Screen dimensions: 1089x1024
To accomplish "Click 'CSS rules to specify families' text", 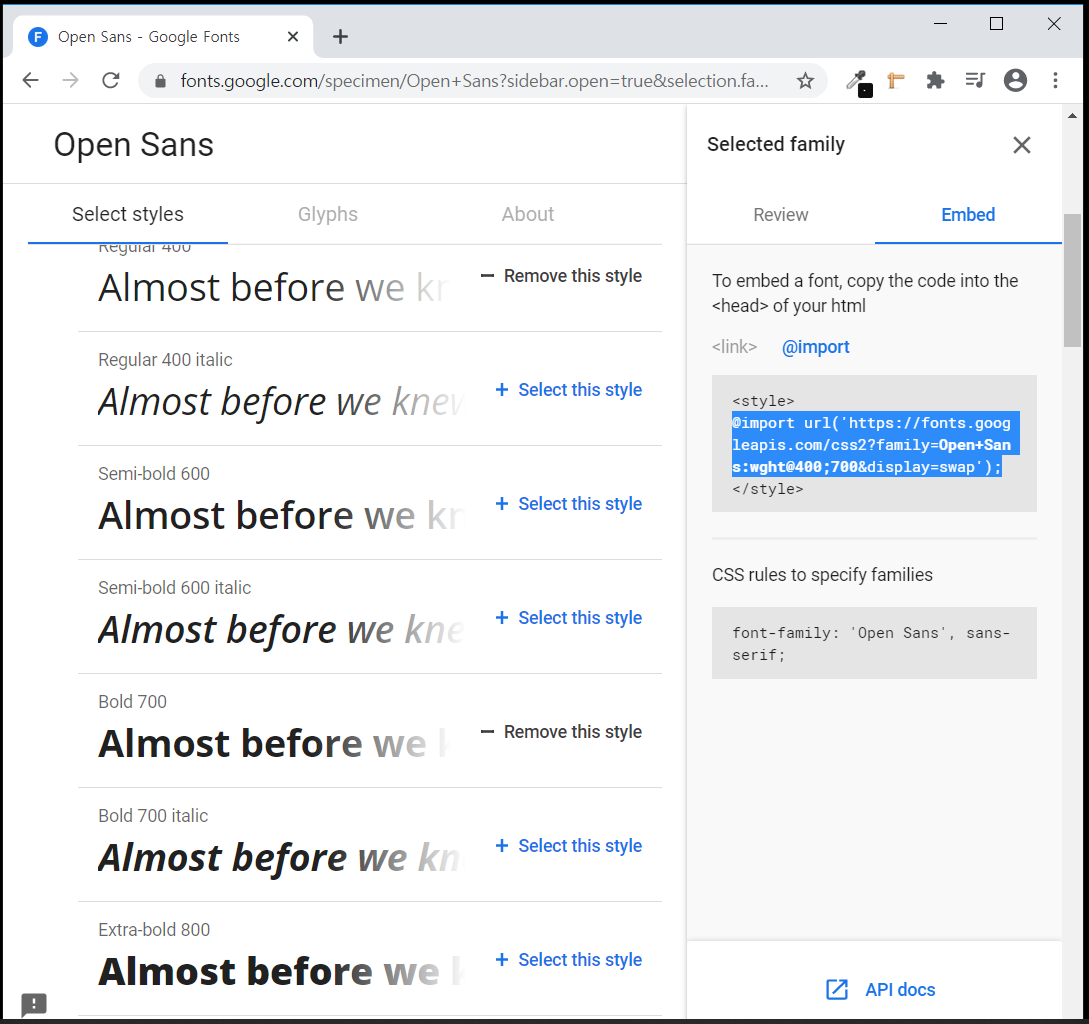I will 822,575.
